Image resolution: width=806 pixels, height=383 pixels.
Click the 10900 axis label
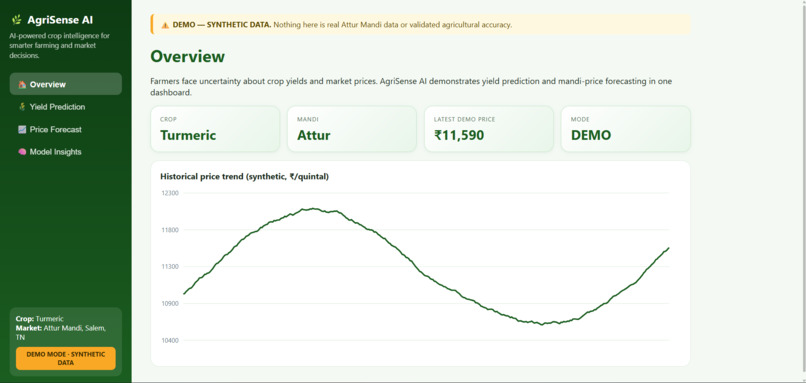[x=170, y=303]
